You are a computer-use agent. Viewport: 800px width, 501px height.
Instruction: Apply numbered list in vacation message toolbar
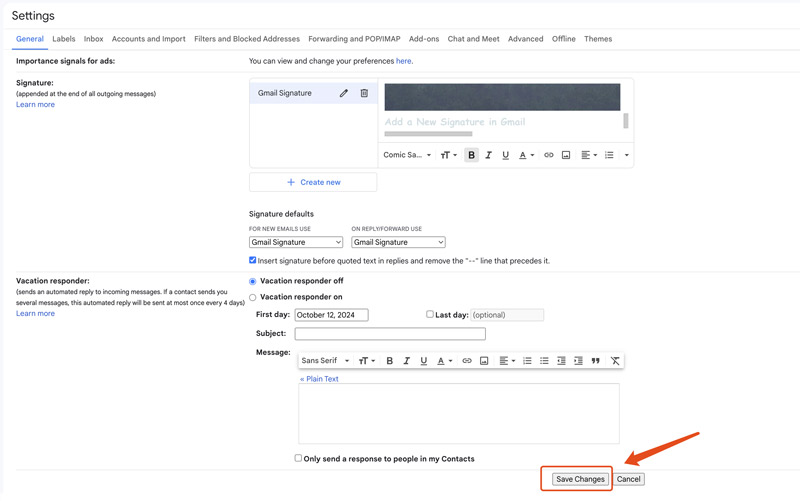click(527, 361)
